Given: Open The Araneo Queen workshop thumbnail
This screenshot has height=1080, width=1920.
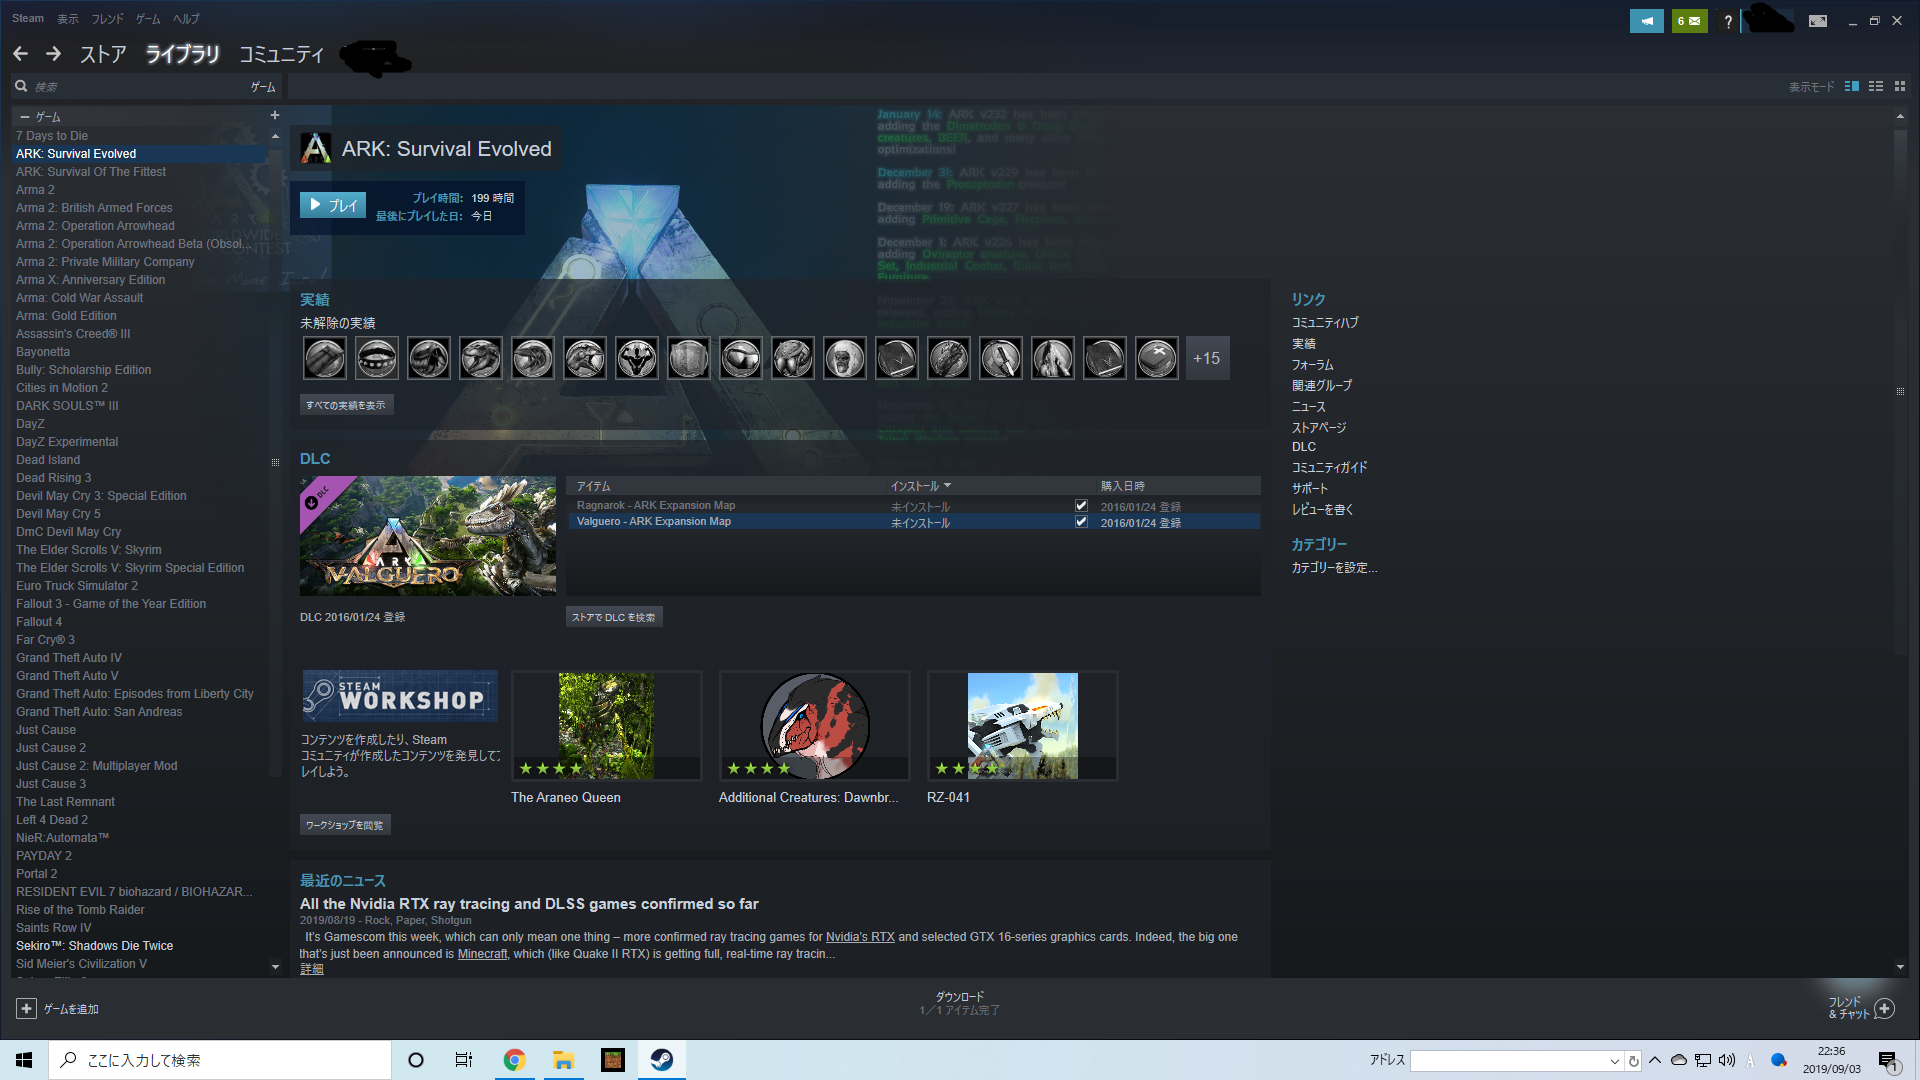Looking at the screenshot, I should pyautogui.click(x=607, y=726).
